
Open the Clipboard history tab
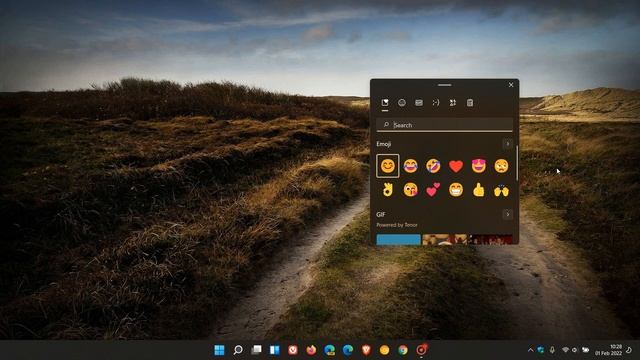(470, 103)
